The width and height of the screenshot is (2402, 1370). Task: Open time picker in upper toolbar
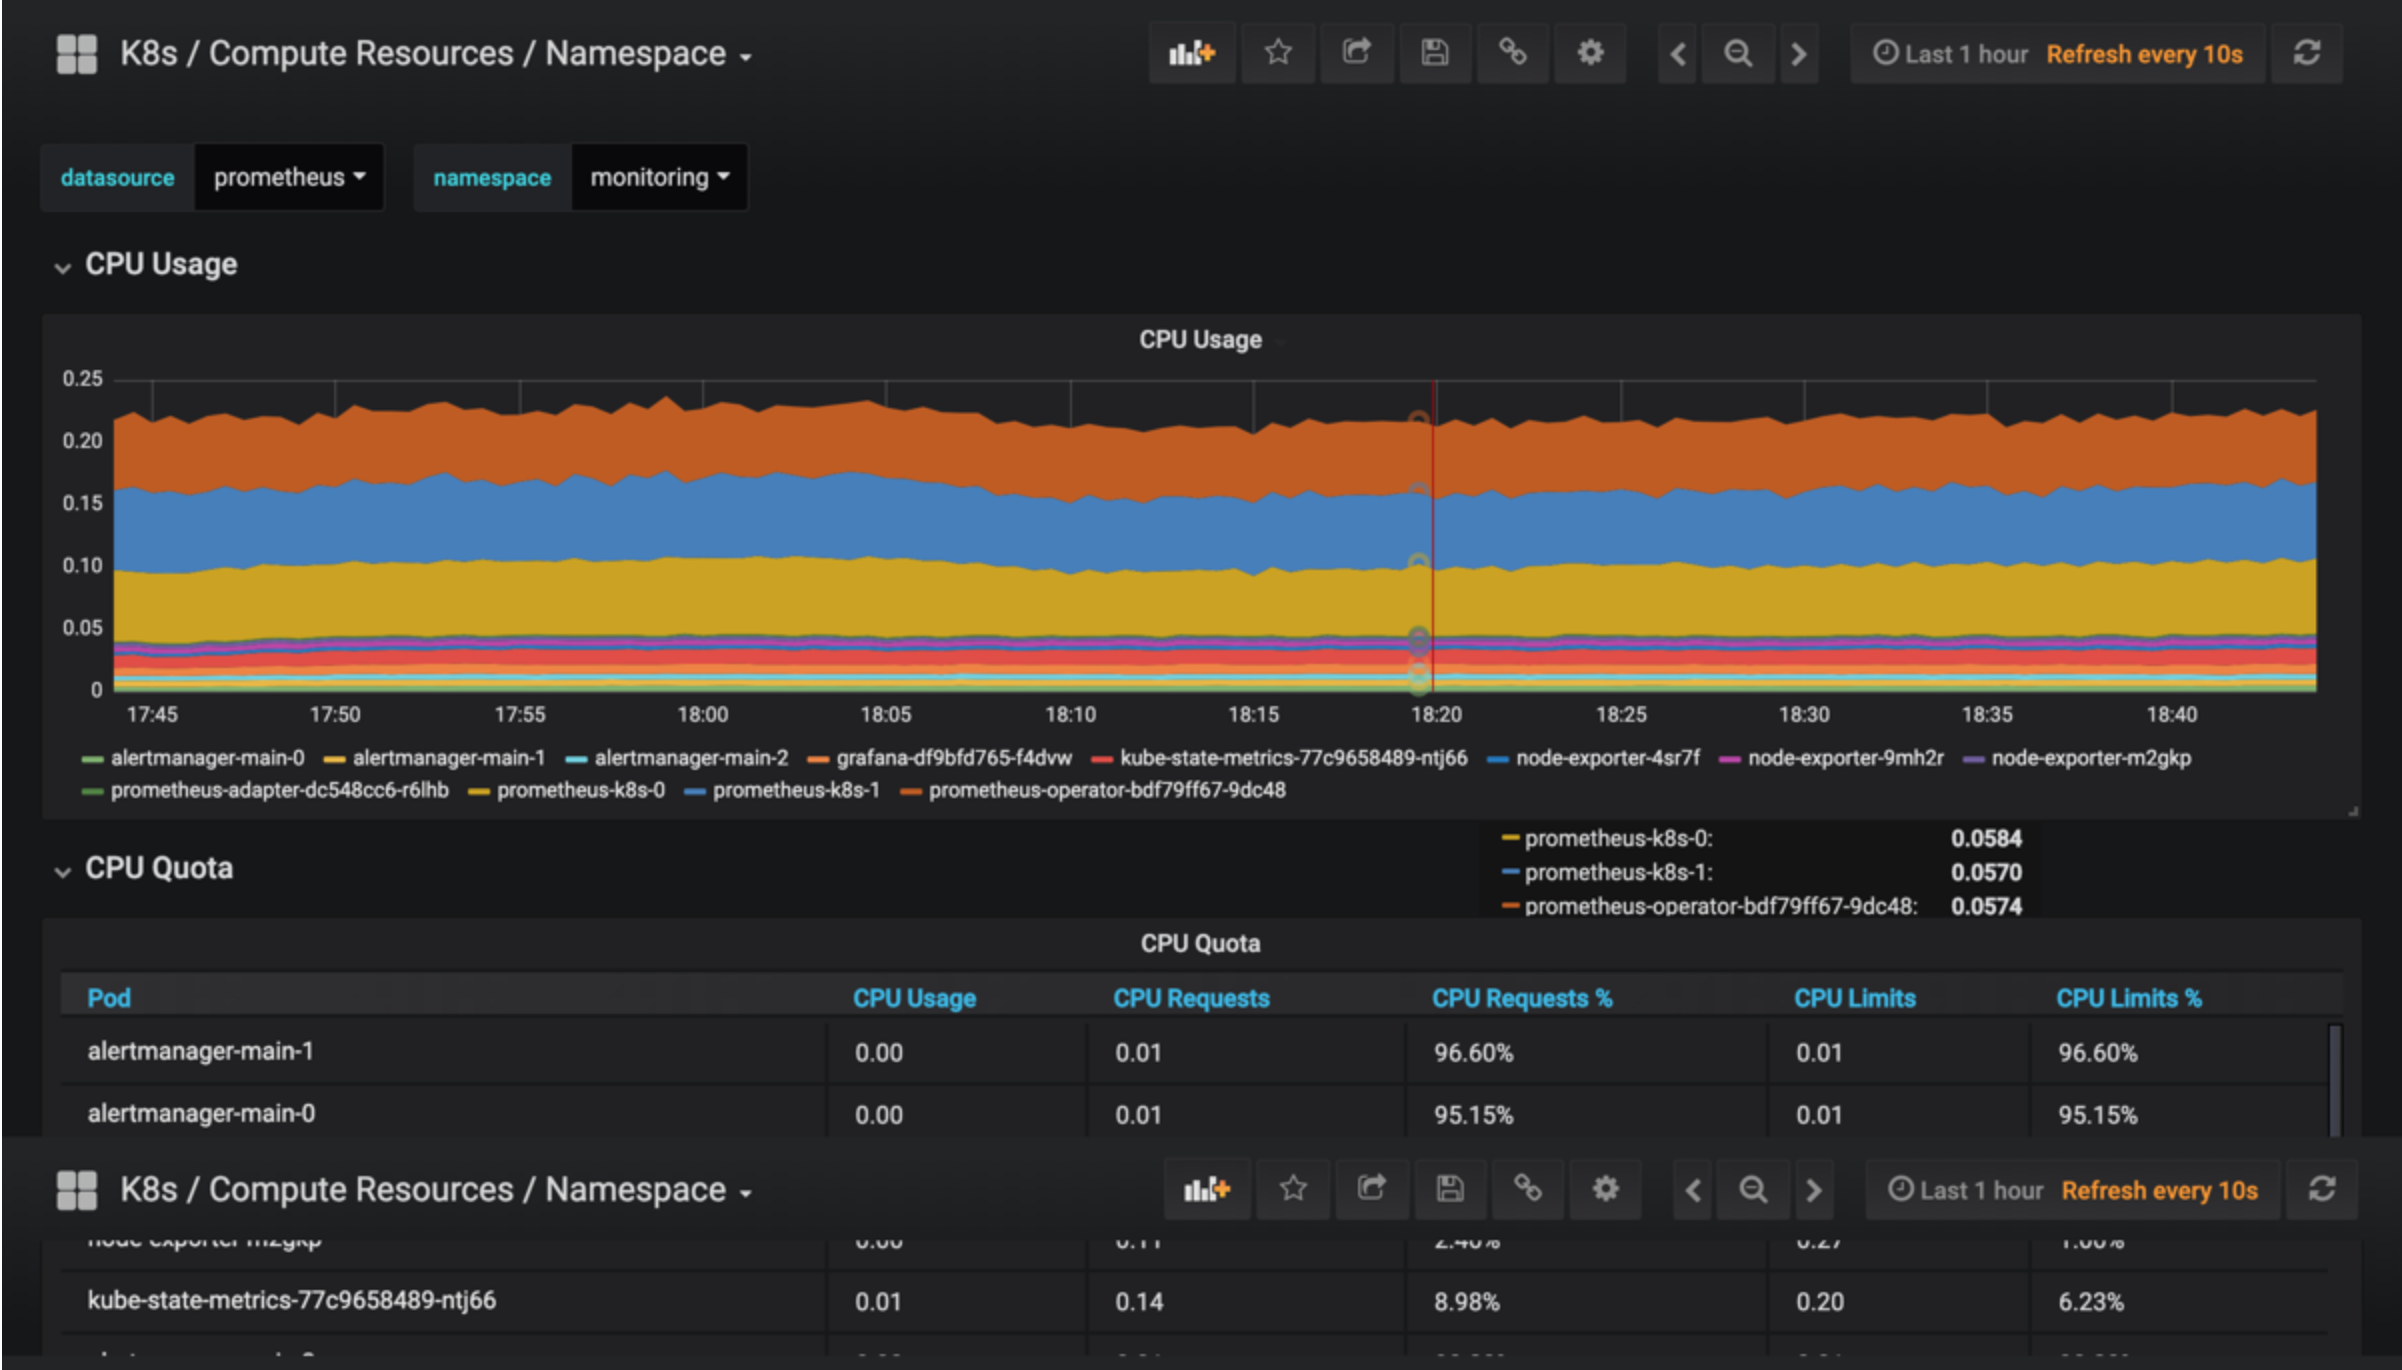[2057, 54]
